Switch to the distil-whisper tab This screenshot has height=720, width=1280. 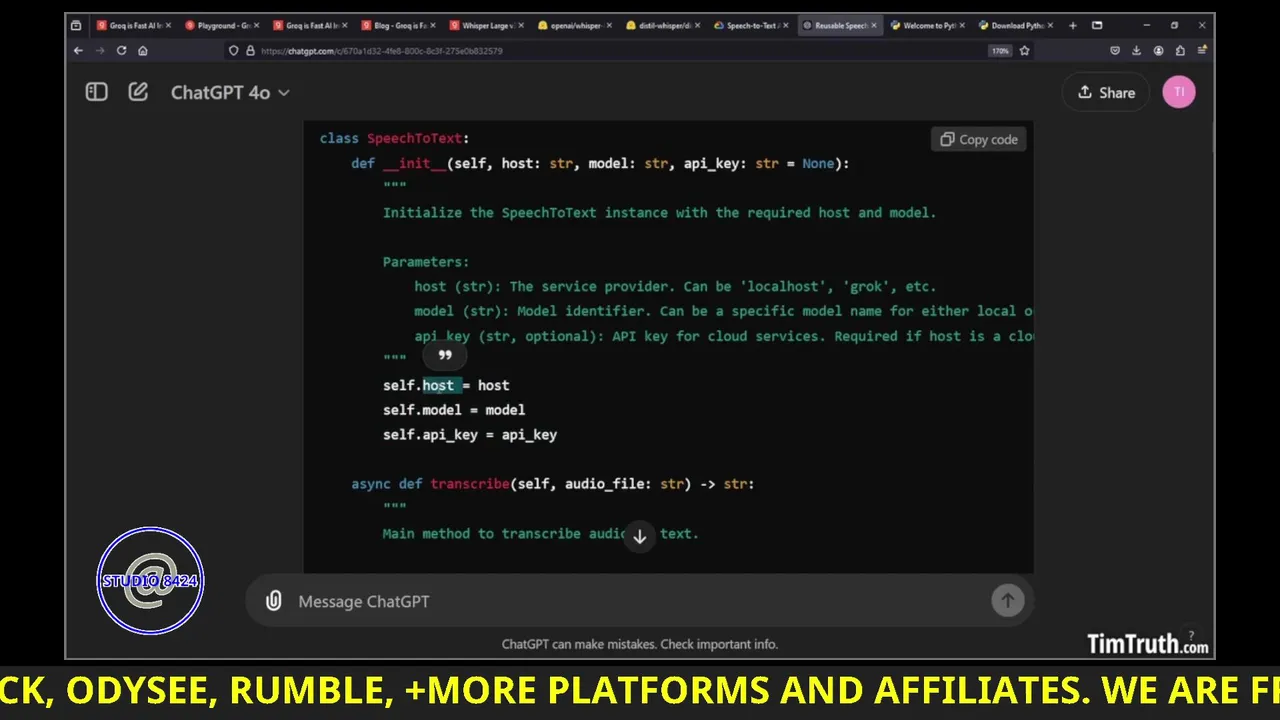[664, 26]
